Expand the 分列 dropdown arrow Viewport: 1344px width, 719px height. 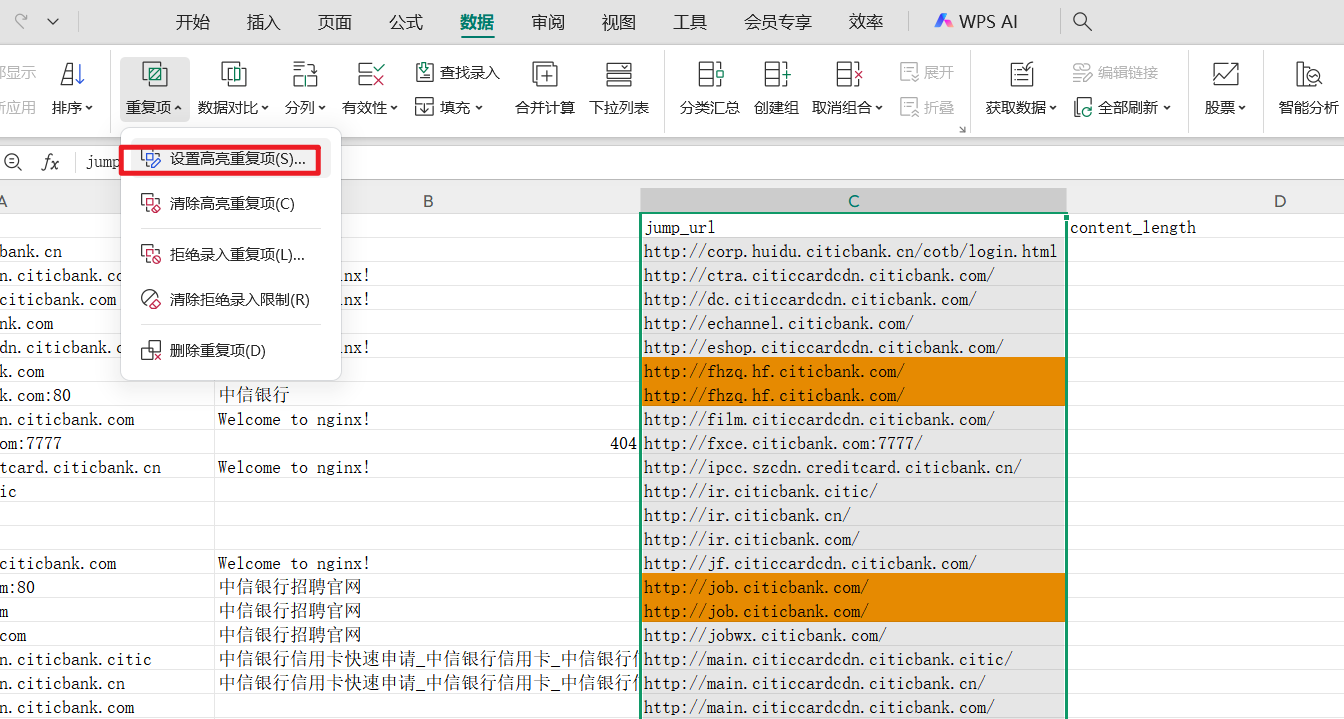[x=320, y=108]
